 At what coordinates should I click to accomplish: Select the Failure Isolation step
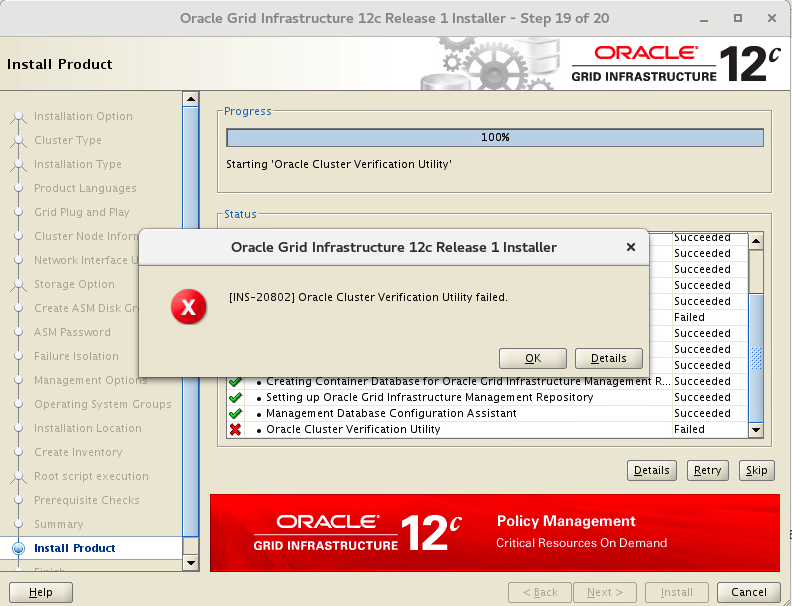click(76, 356)
